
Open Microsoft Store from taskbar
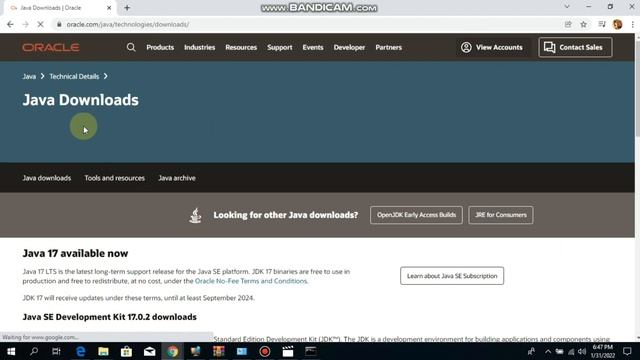pos(126,351)
